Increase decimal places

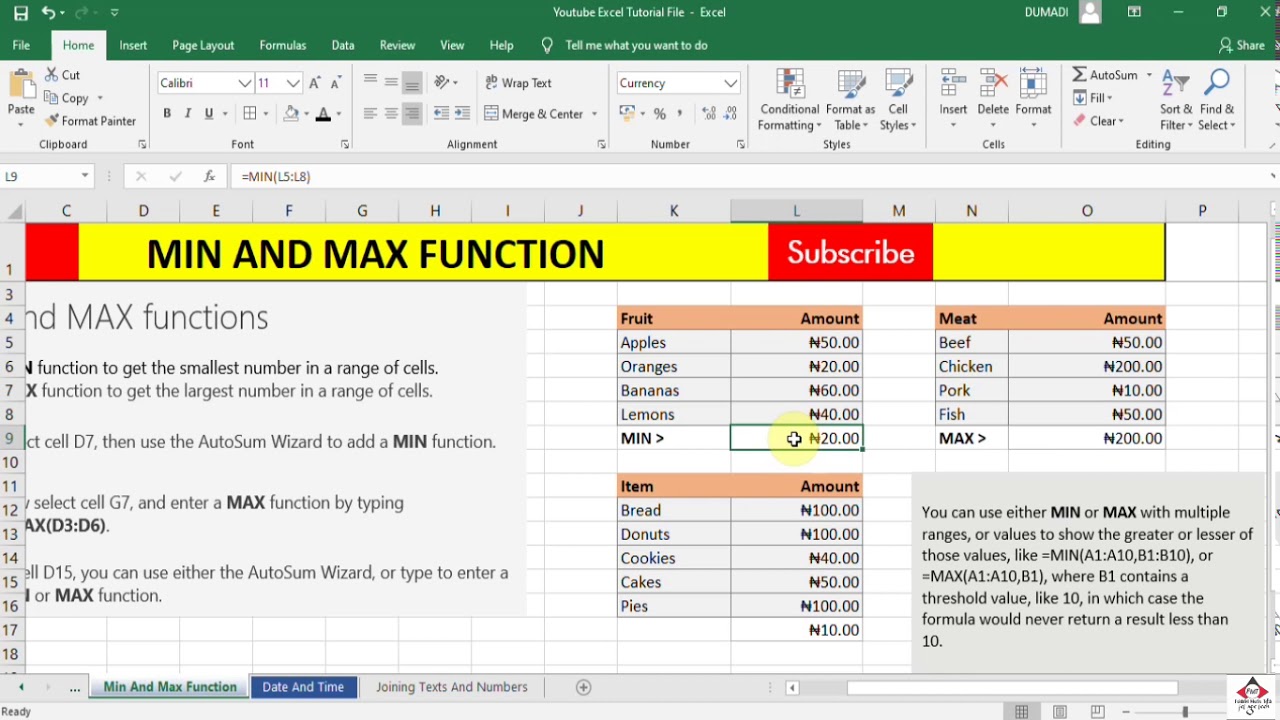707,114
